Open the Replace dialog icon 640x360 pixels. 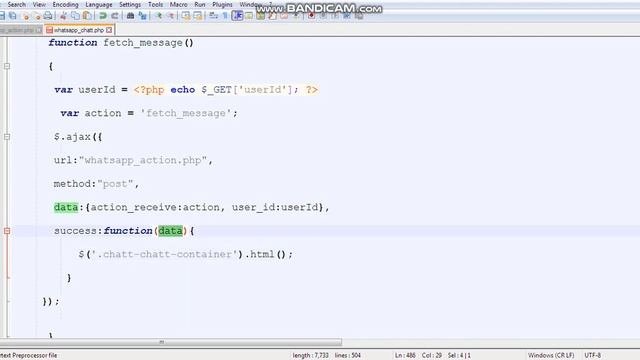[142, 16]
